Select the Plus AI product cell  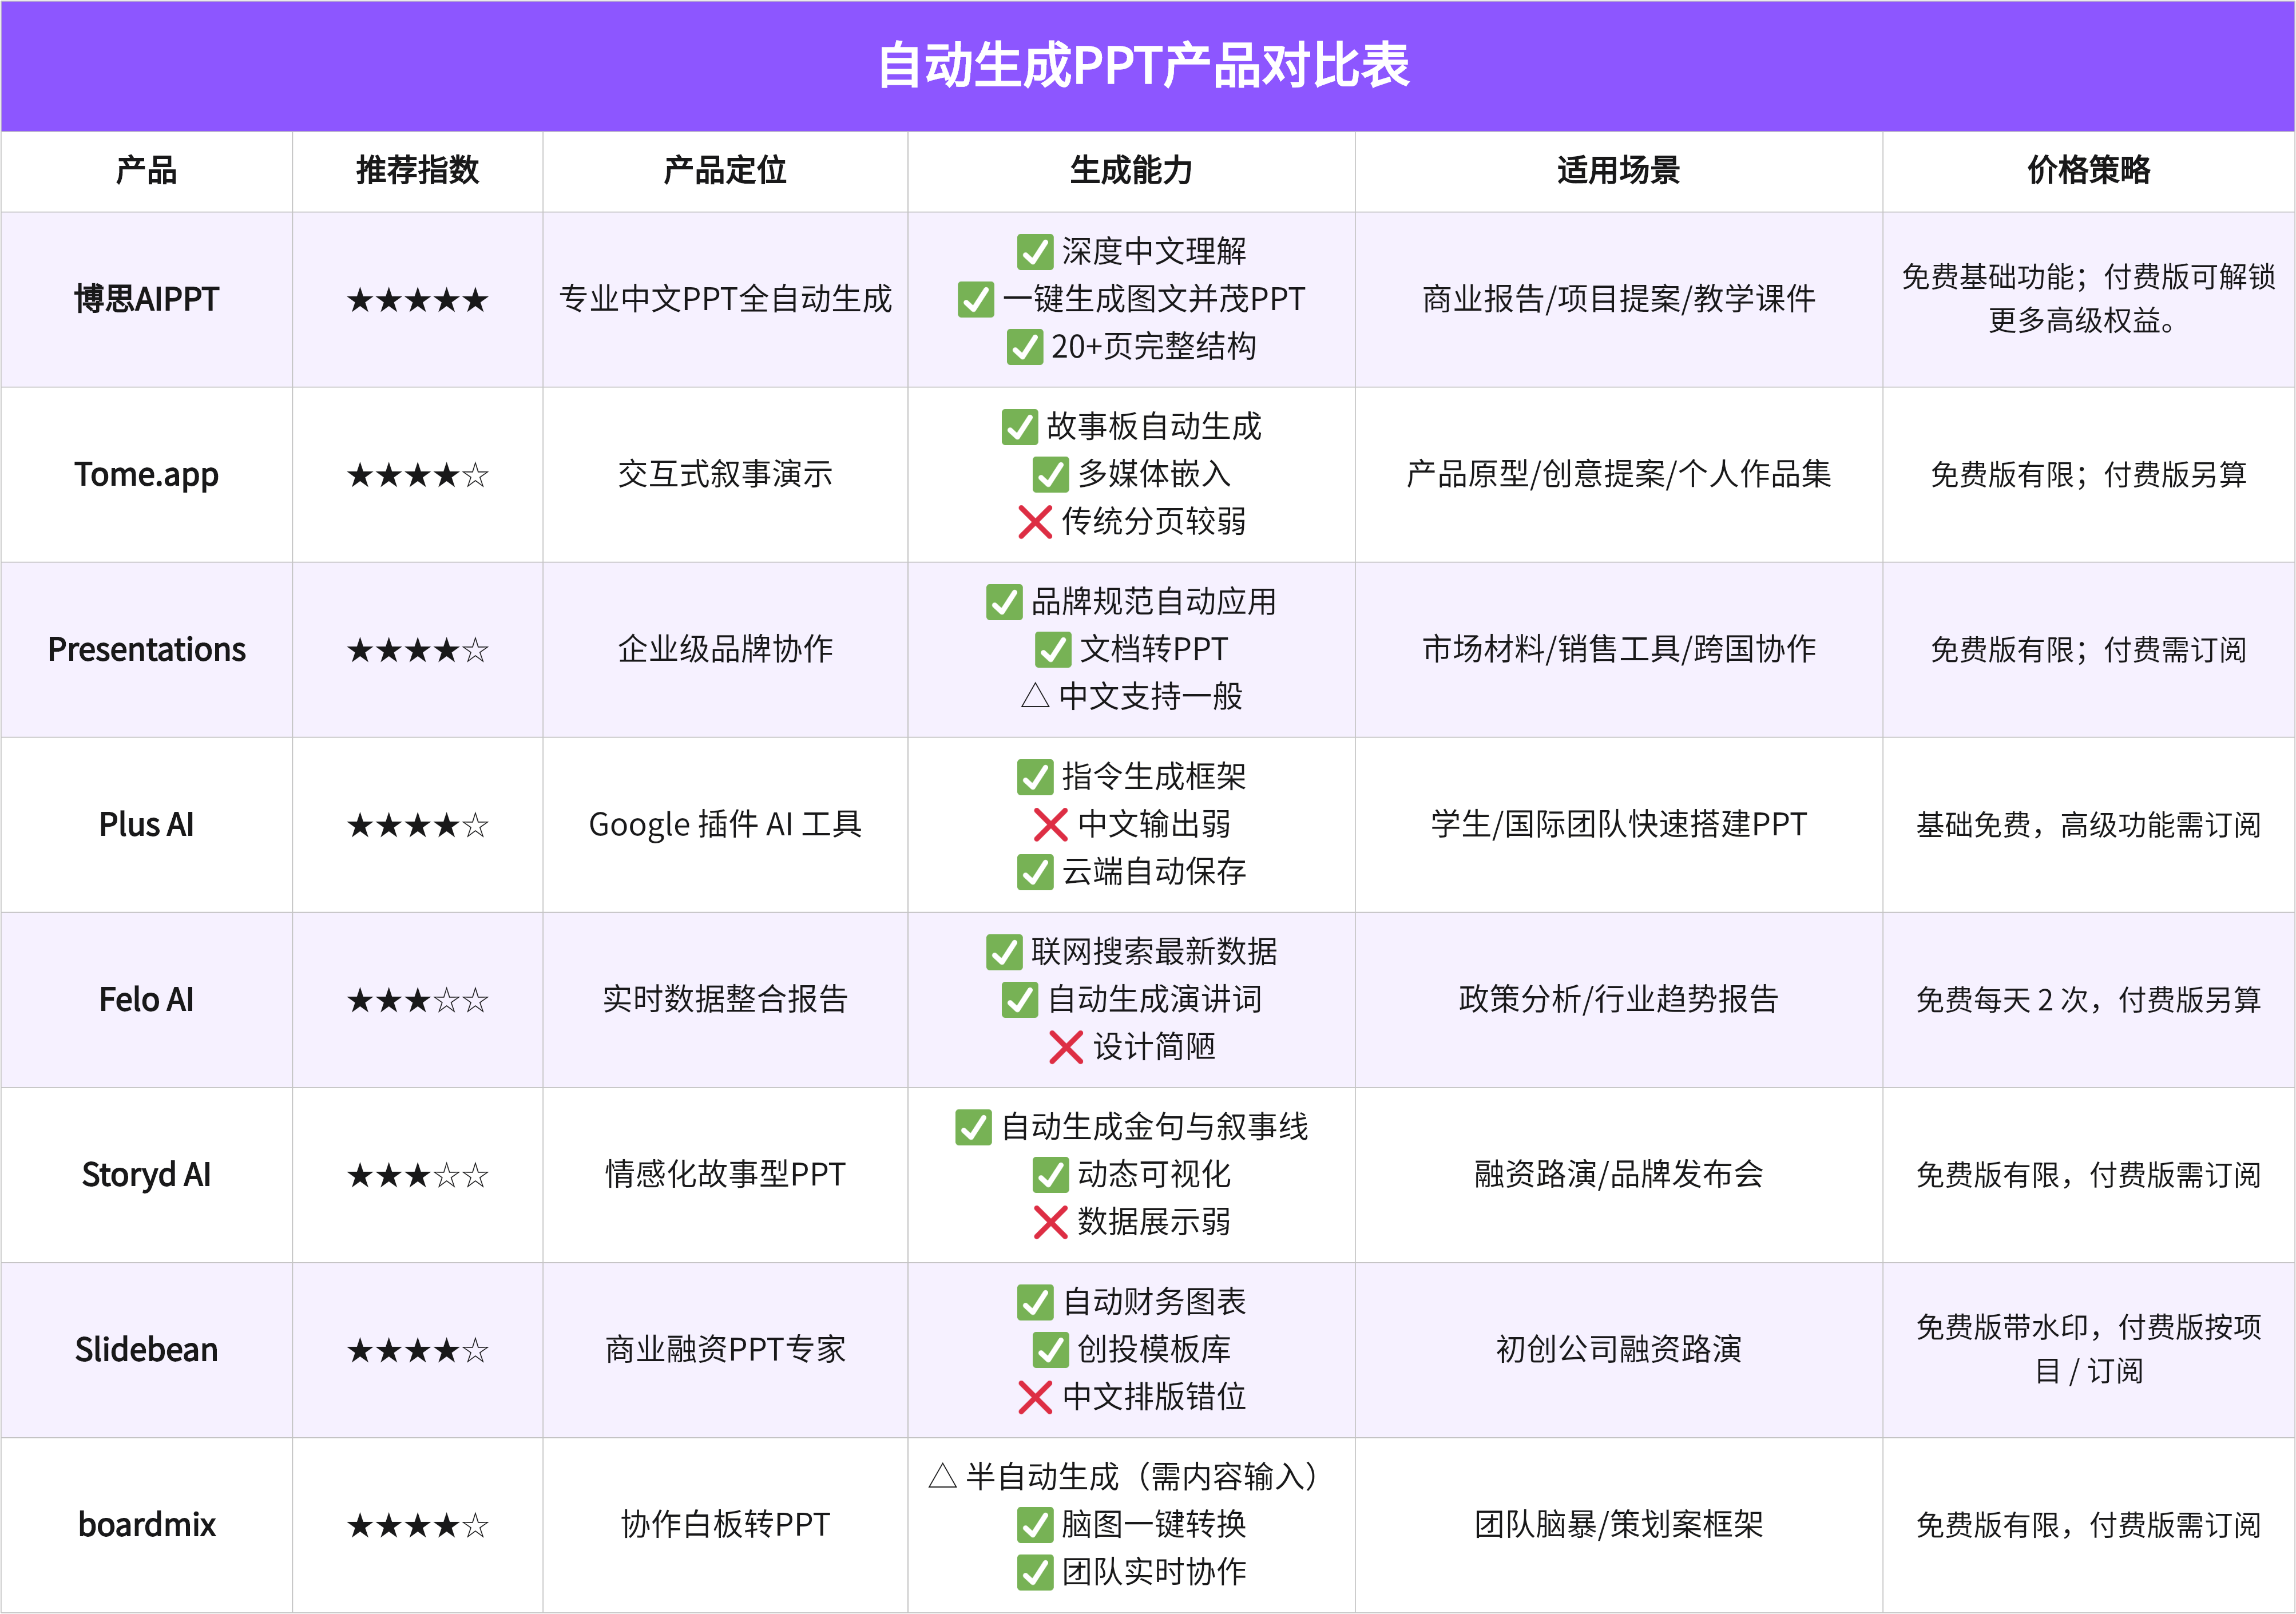[x=146, y=824]
